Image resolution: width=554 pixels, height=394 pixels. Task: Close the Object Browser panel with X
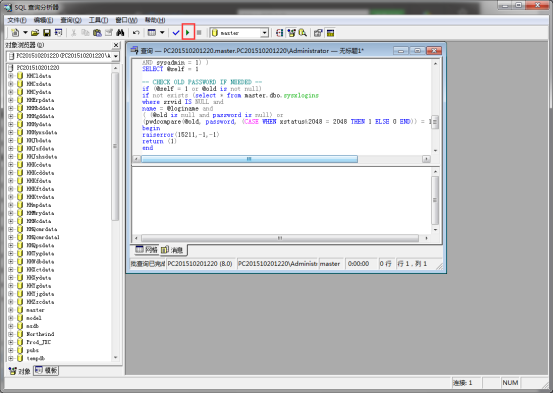click(116, 45)
